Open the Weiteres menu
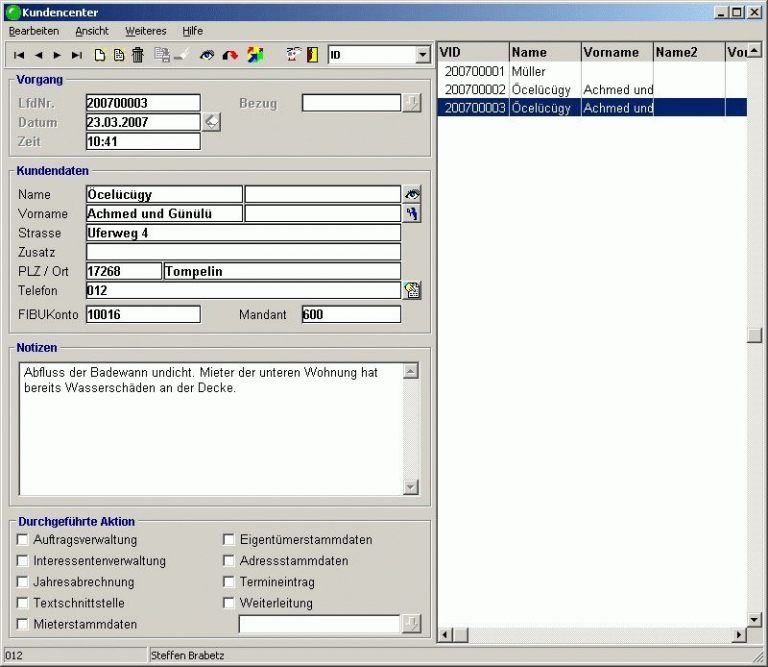Viewport: 768px width, 667px height. (145, 31)
